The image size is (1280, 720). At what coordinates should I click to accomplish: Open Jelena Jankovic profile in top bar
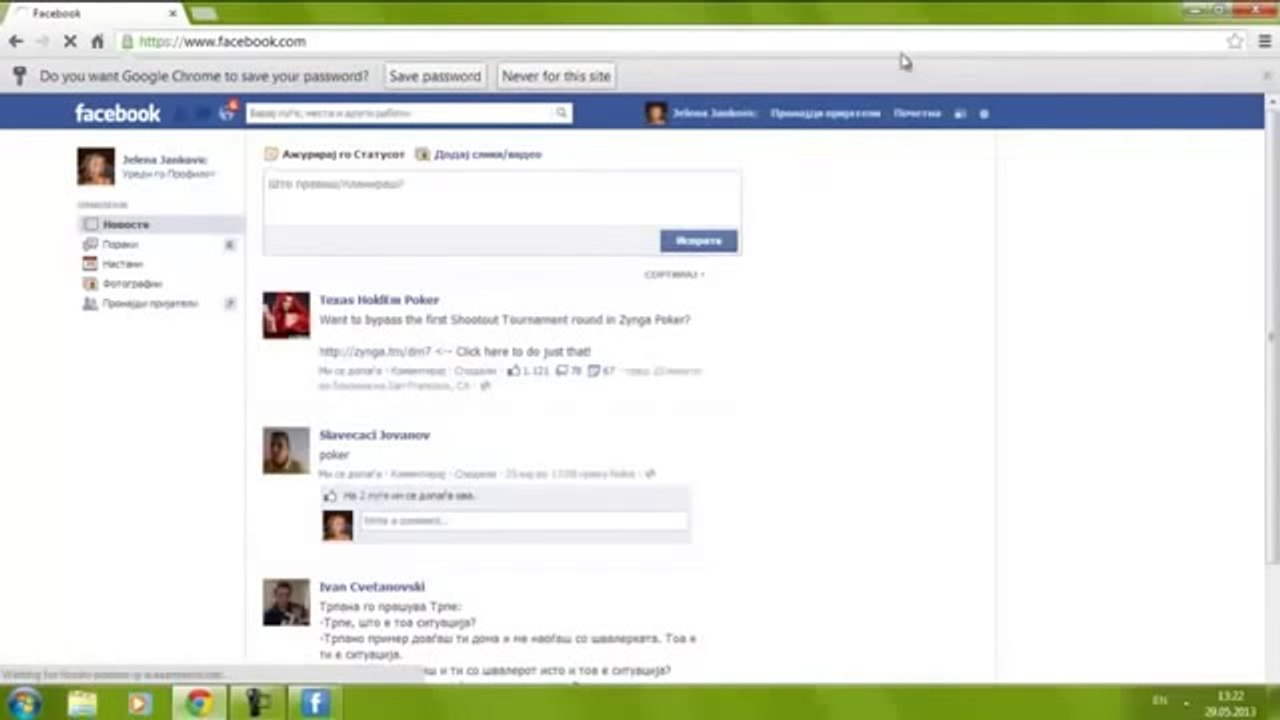click(714, 114)
